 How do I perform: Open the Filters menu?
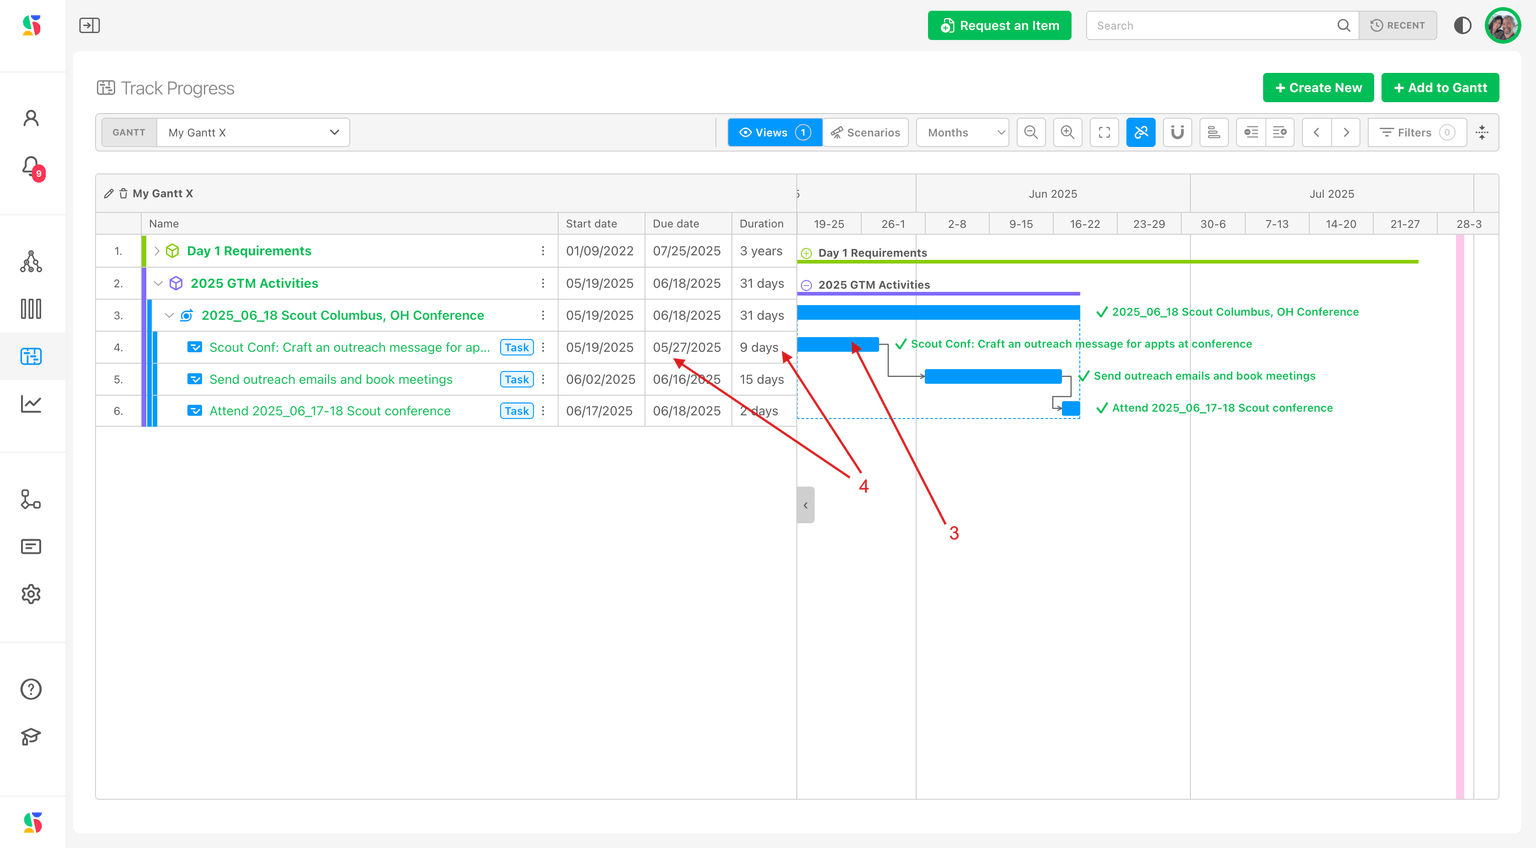[1416, 132]
